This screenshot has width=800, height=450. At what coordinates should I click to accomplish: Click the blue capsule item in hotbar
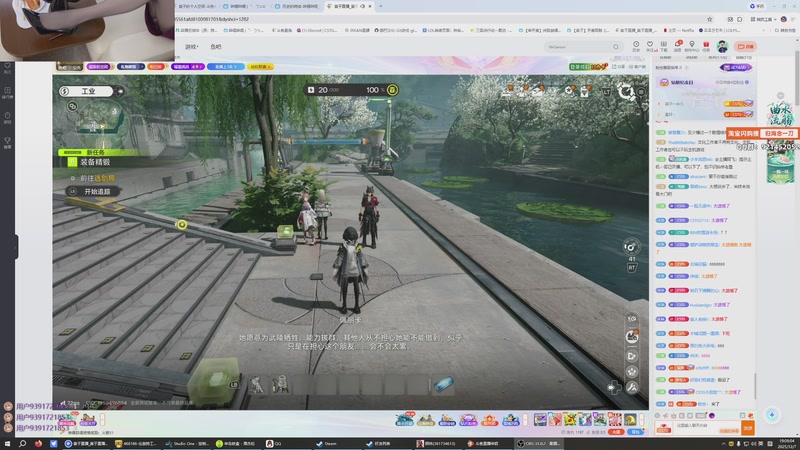[x=443, y=384]
